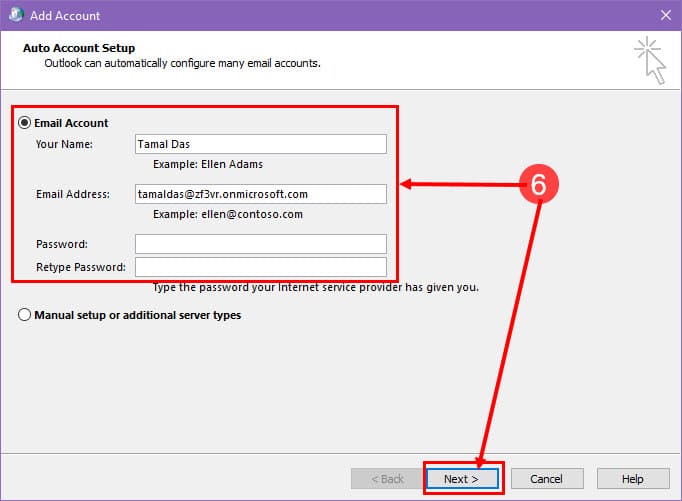Click the 'Email Address:' label
Screen dimensions: 682x501
pyautogui.click(x=73, y=194)
